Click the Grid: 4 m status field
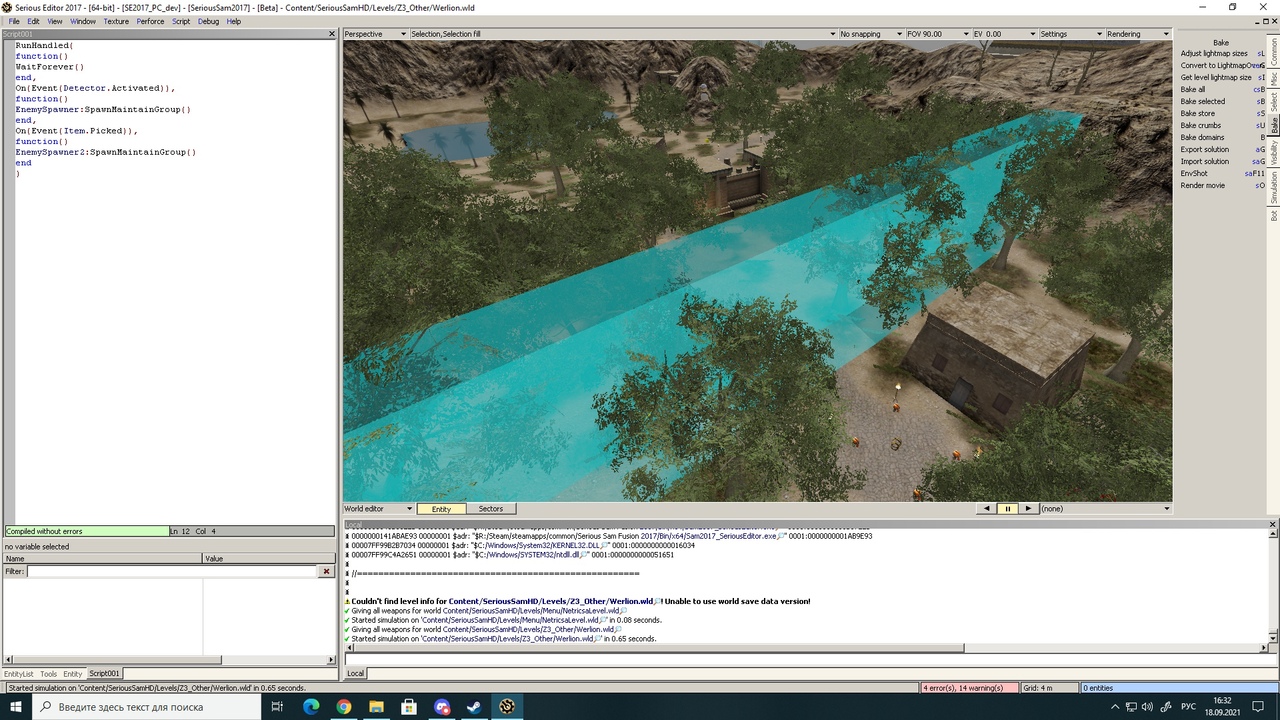 click(1049, 688)
